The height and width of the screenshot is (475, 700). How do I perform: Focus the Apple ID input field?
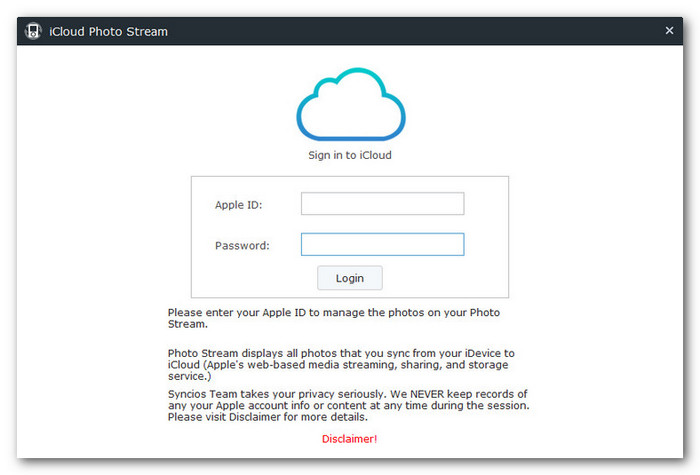coord(383,204)
